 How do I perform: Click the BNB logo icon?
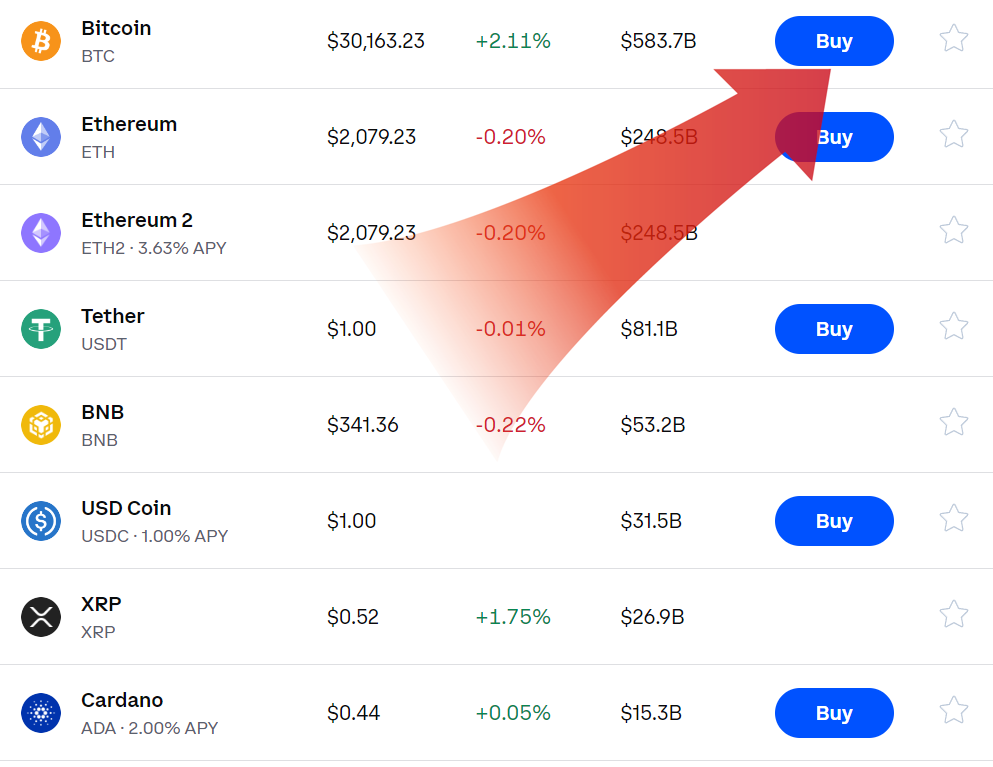(41, 425)
